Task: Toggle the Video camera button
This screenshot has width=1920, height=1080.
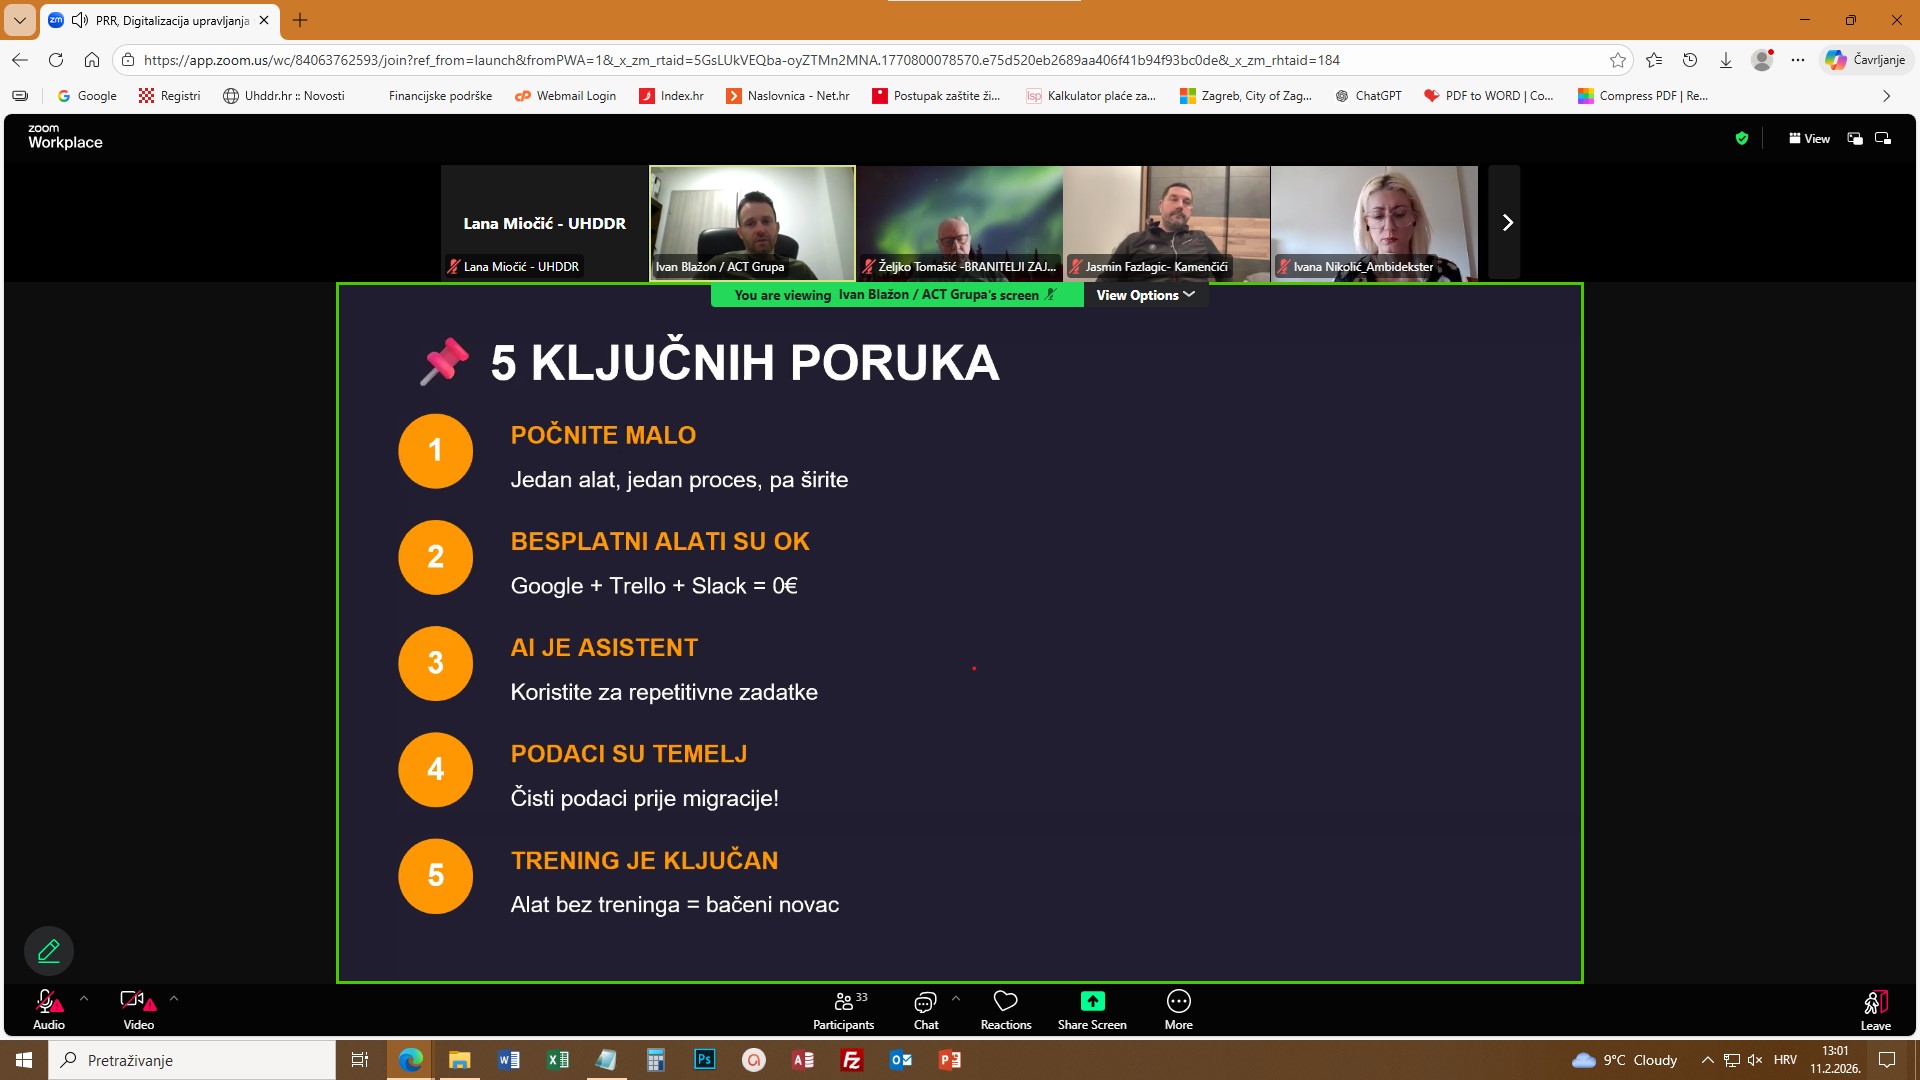Action: pos(135,1001)
